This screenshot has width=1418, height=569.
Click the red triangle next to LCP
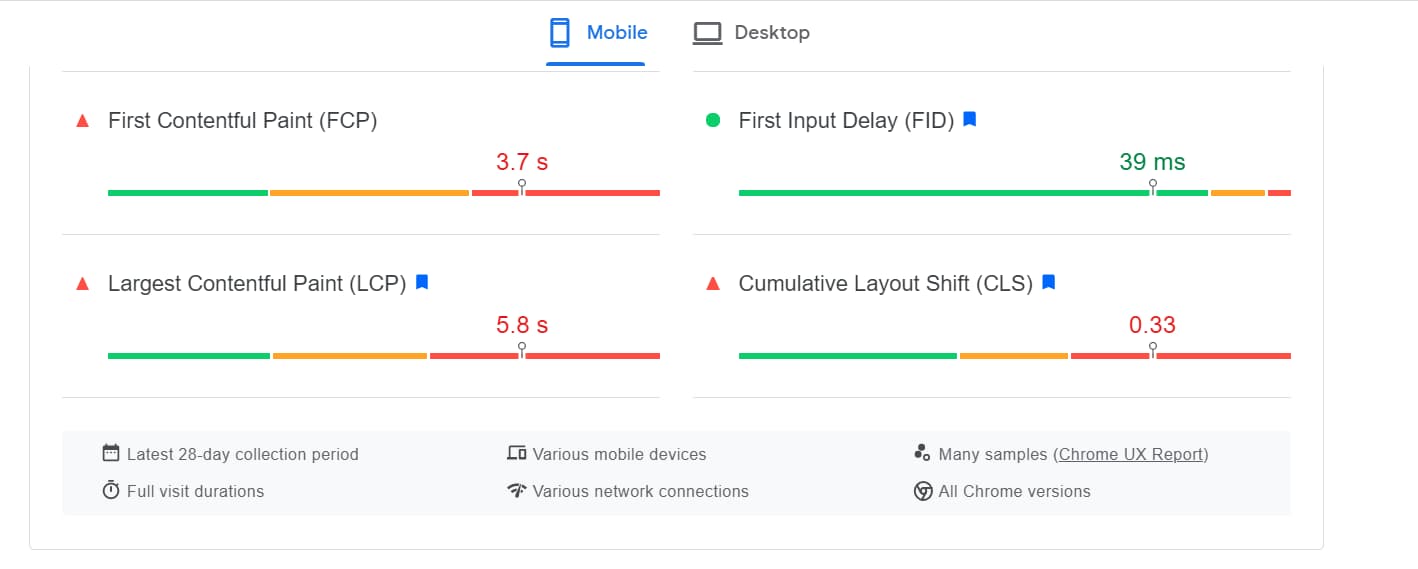click(83, 284)
